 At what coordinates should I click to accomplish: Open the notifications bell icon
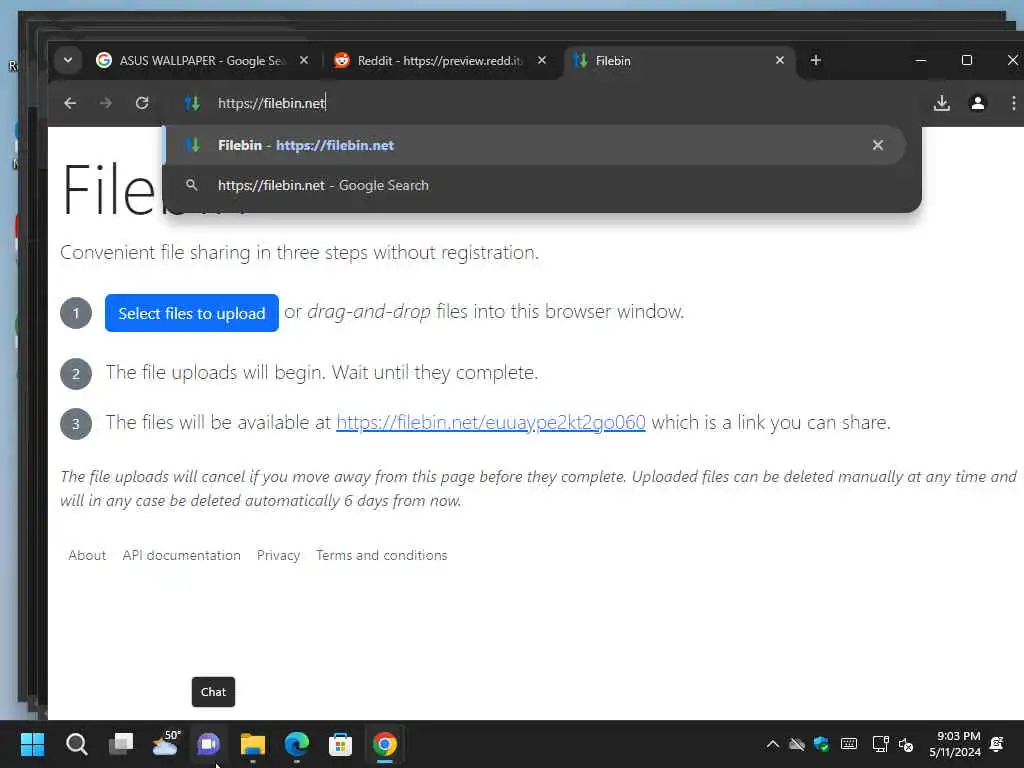point(997,744)
